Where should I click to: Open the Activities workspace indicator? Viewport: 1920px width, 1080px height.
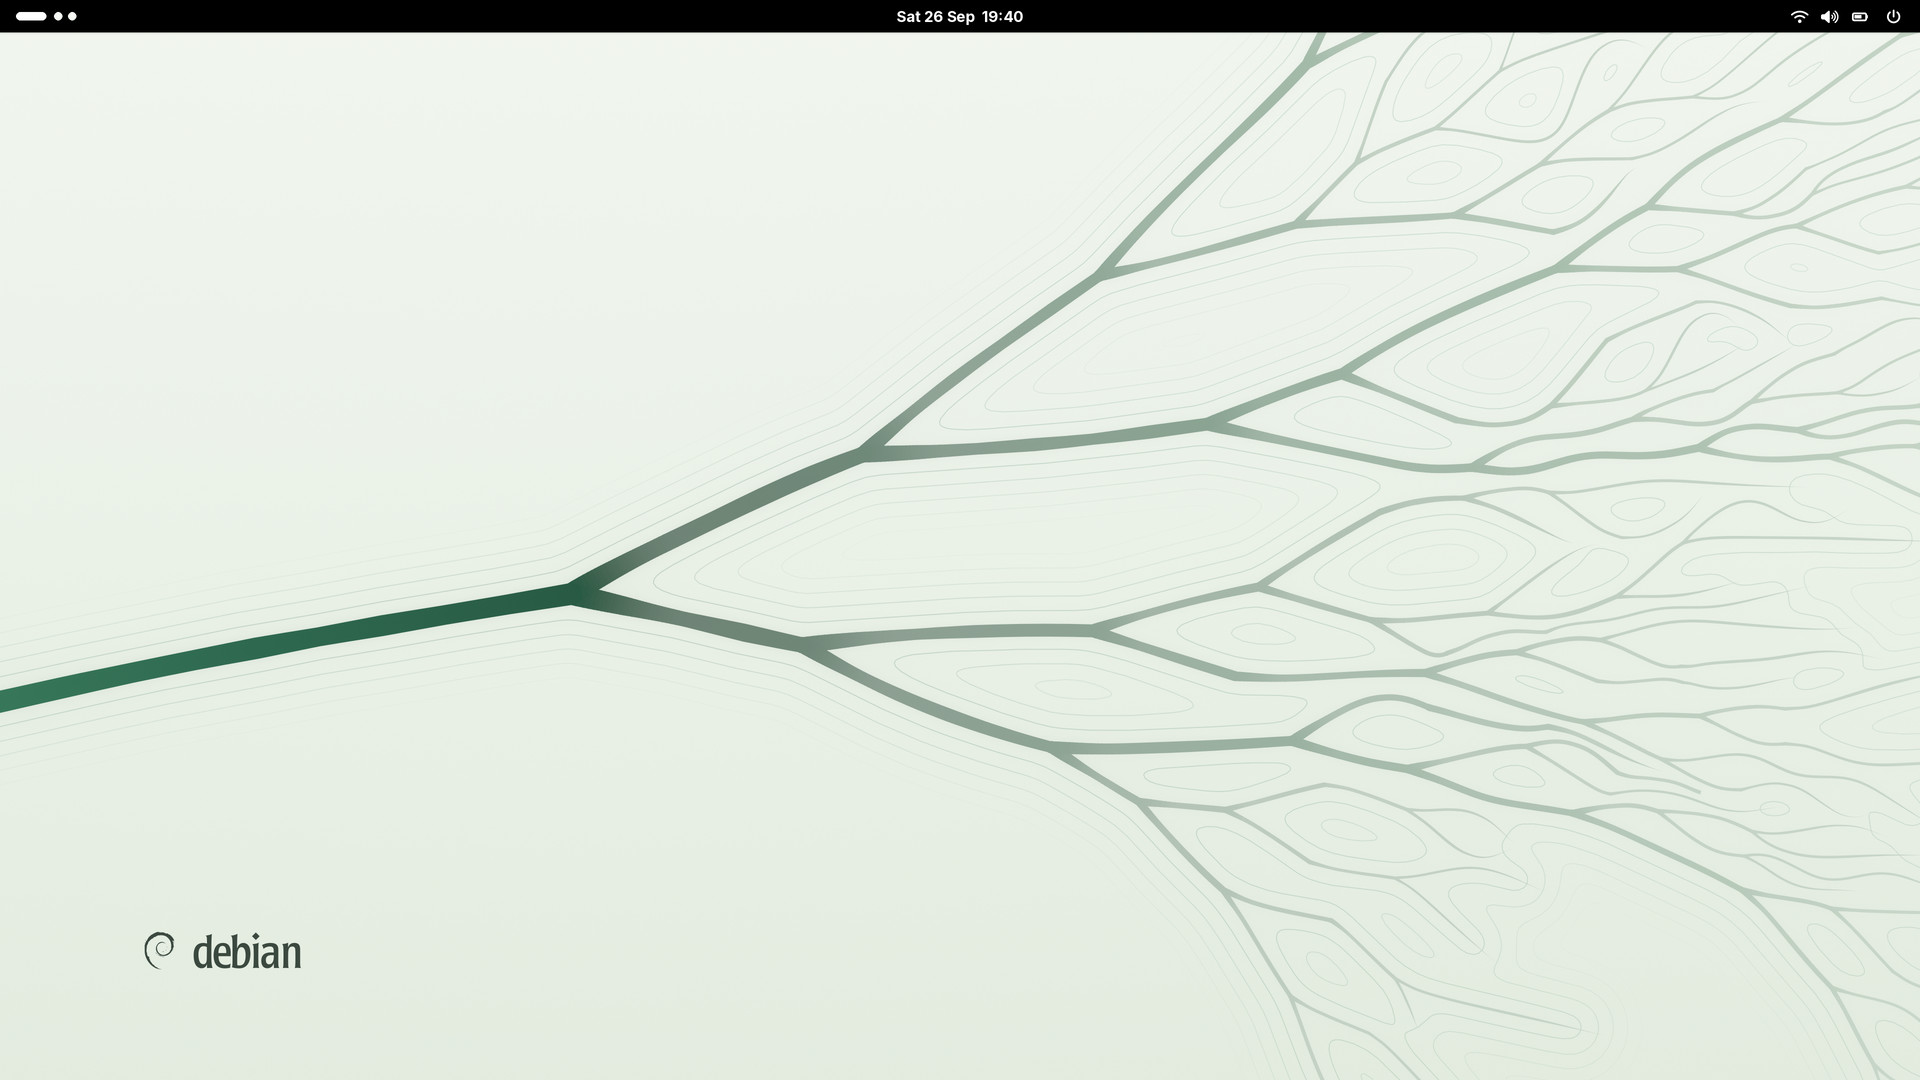click(x=46, y=16)
